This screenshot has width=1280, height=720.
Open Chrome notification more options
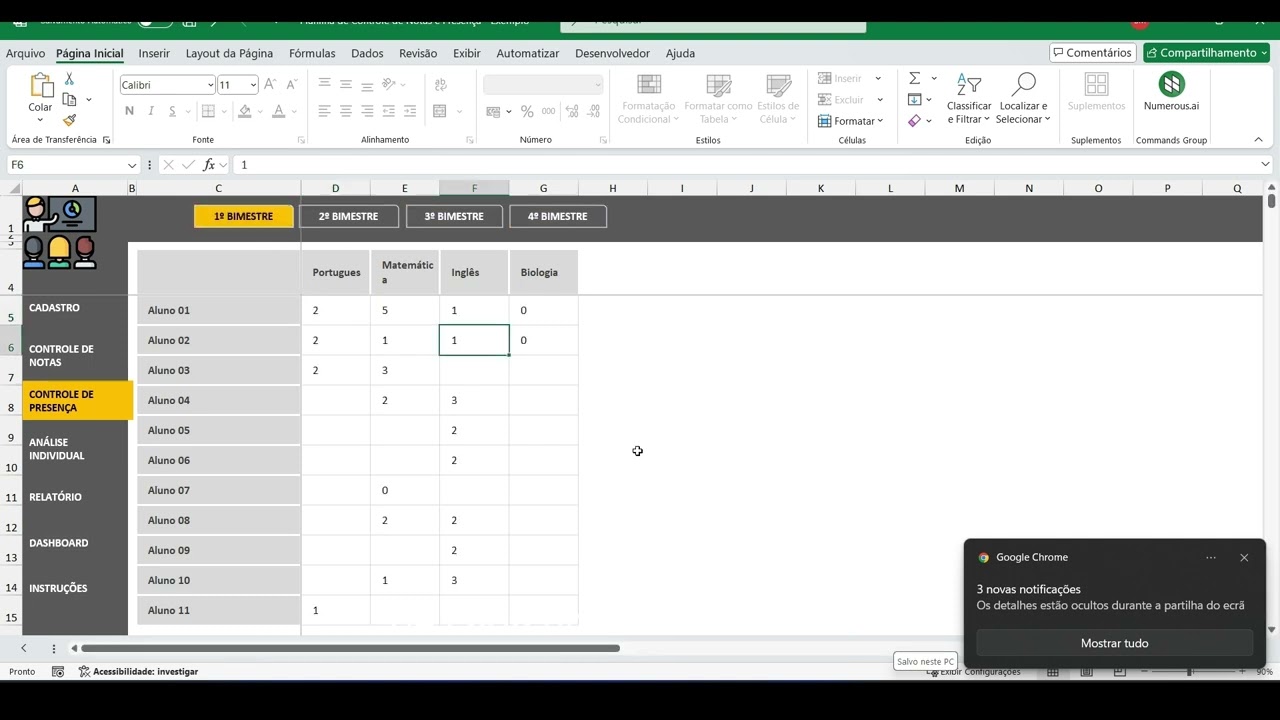coord(1211,558)
